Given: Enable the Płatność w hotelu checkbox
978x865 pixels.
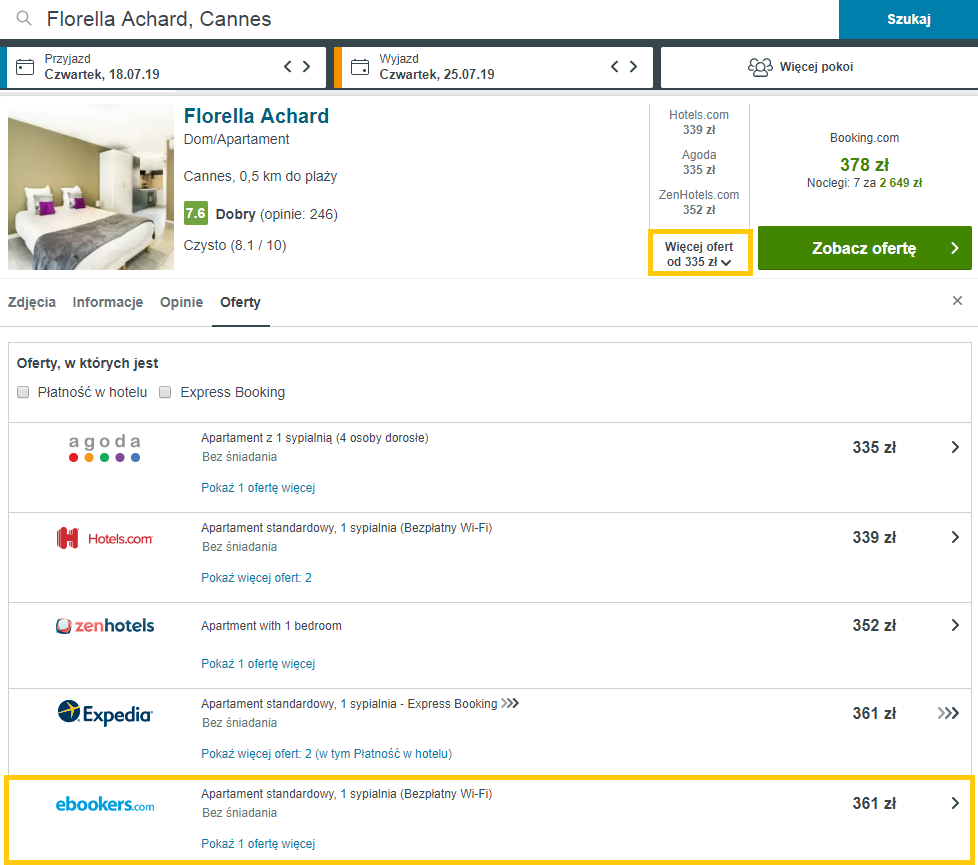Looking at the screenshot, I should tap(23, 392).
